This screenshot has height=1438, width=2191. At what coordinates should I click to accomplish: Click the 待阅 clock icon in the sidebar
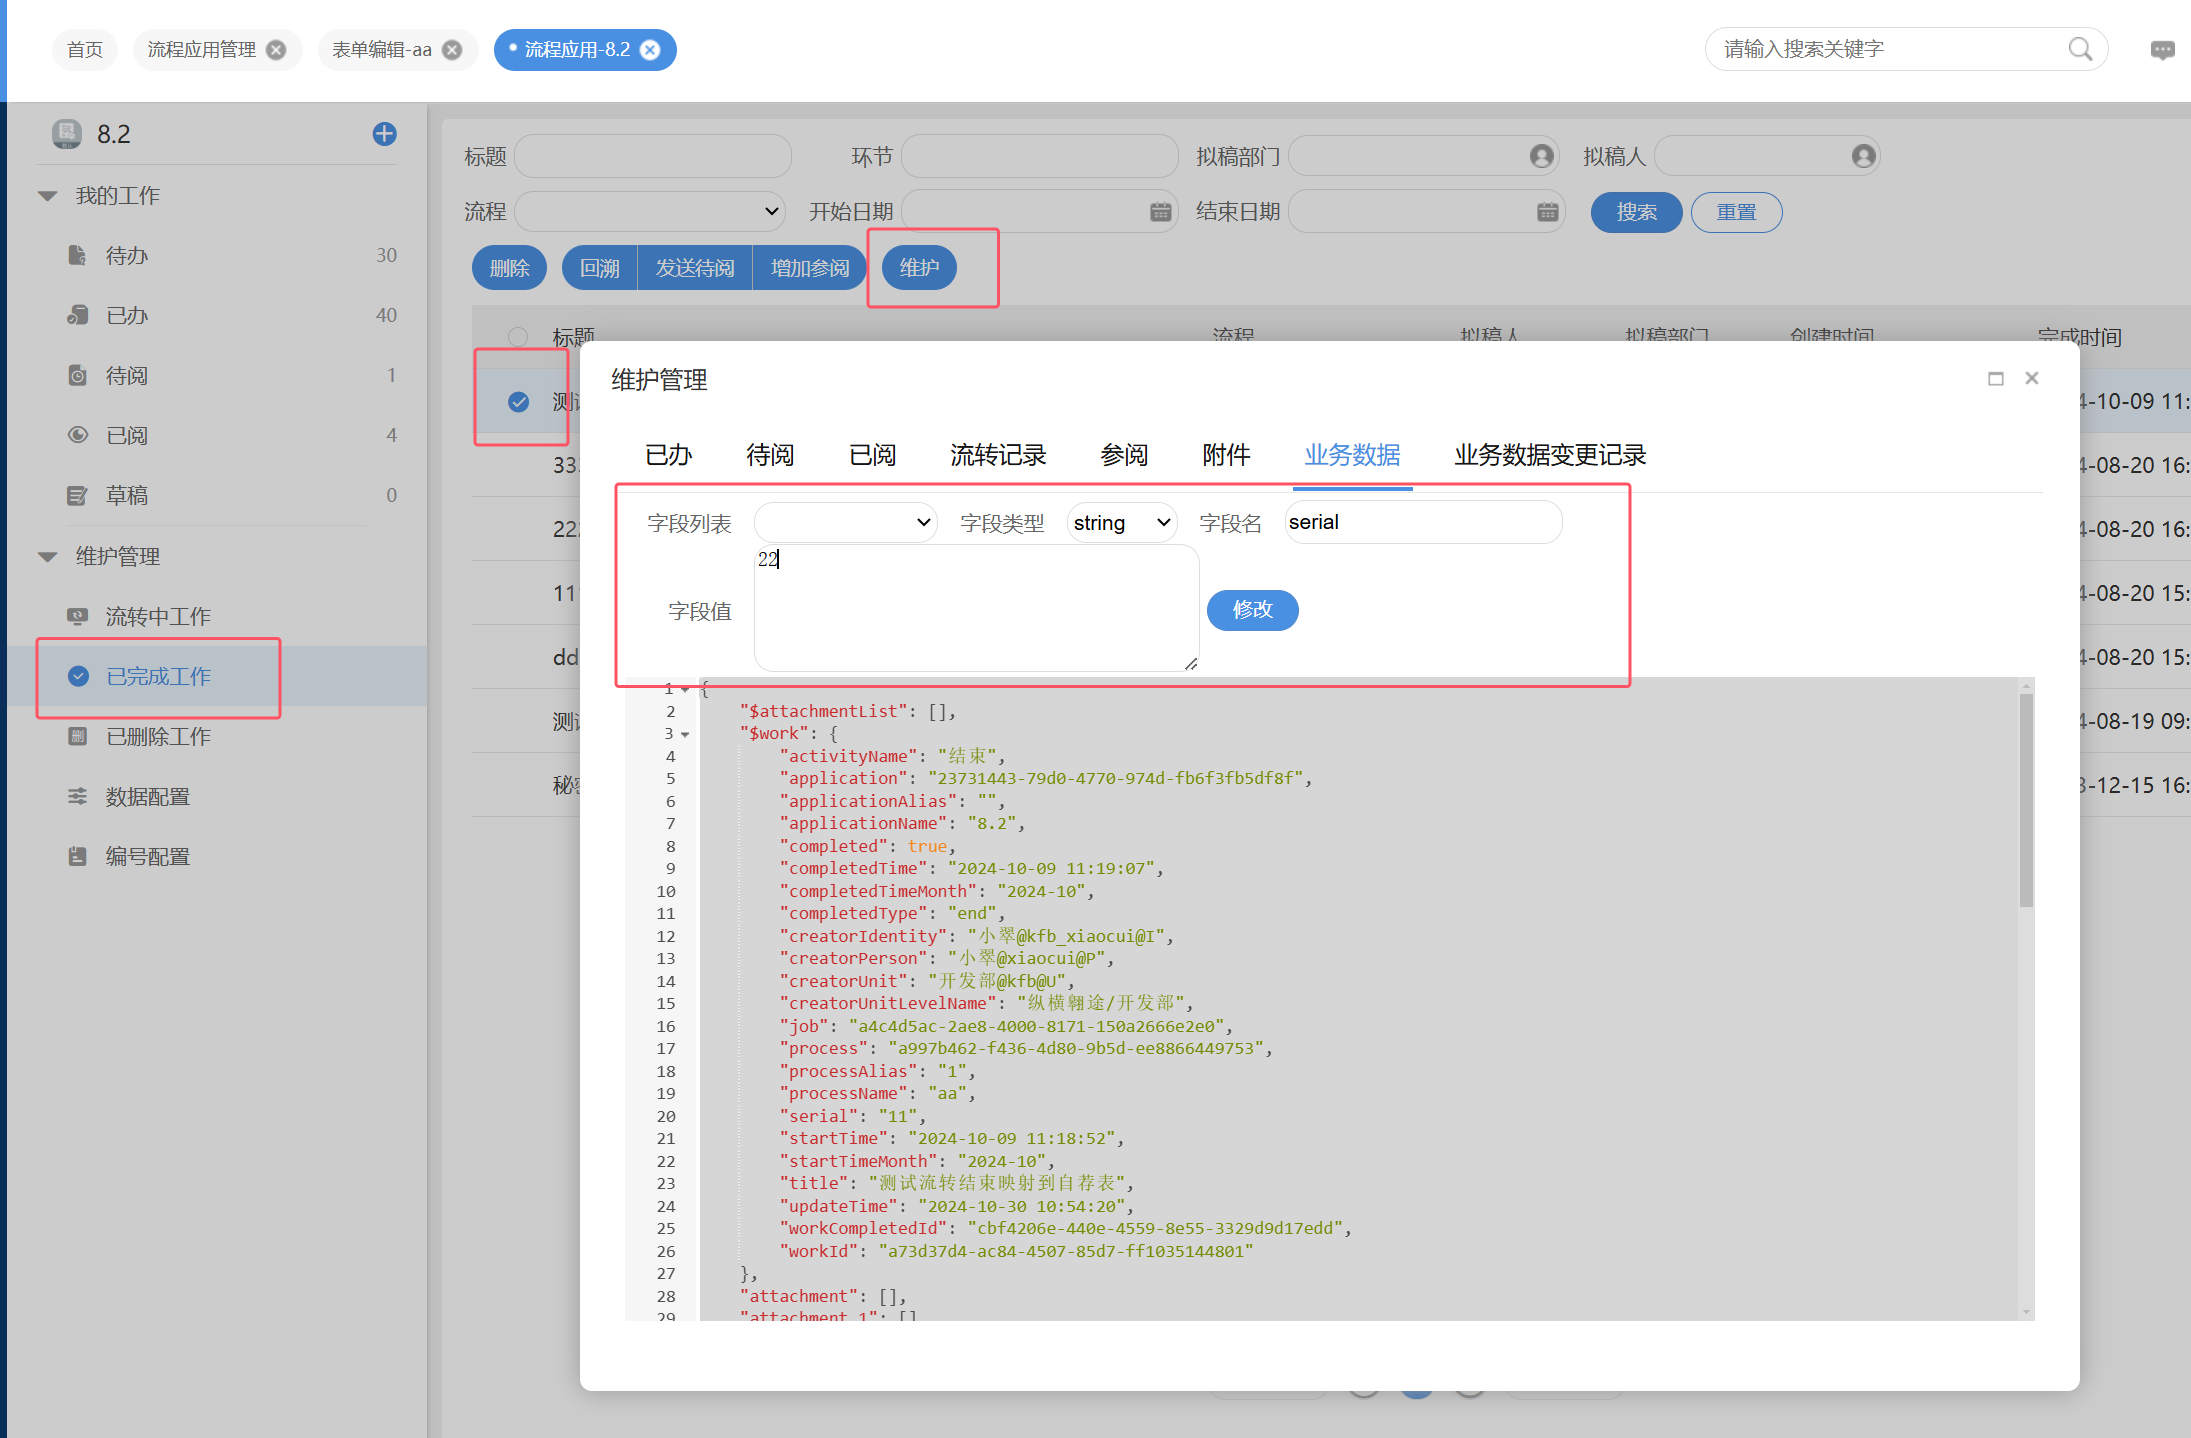(x=77, y=375)
